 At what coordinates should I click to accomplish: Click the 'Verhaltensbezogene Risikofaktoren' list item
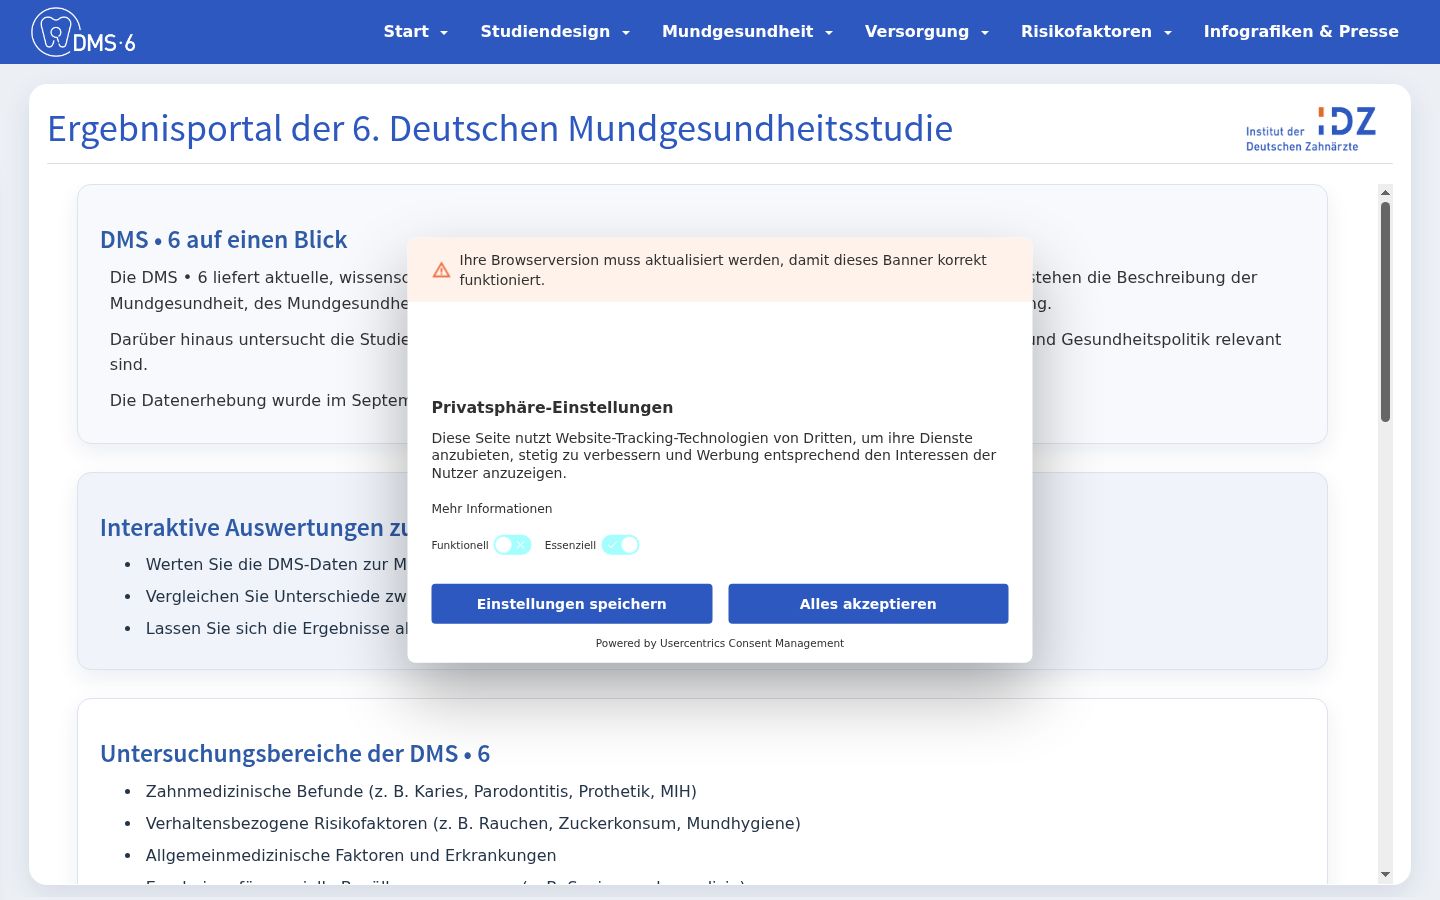473,823
